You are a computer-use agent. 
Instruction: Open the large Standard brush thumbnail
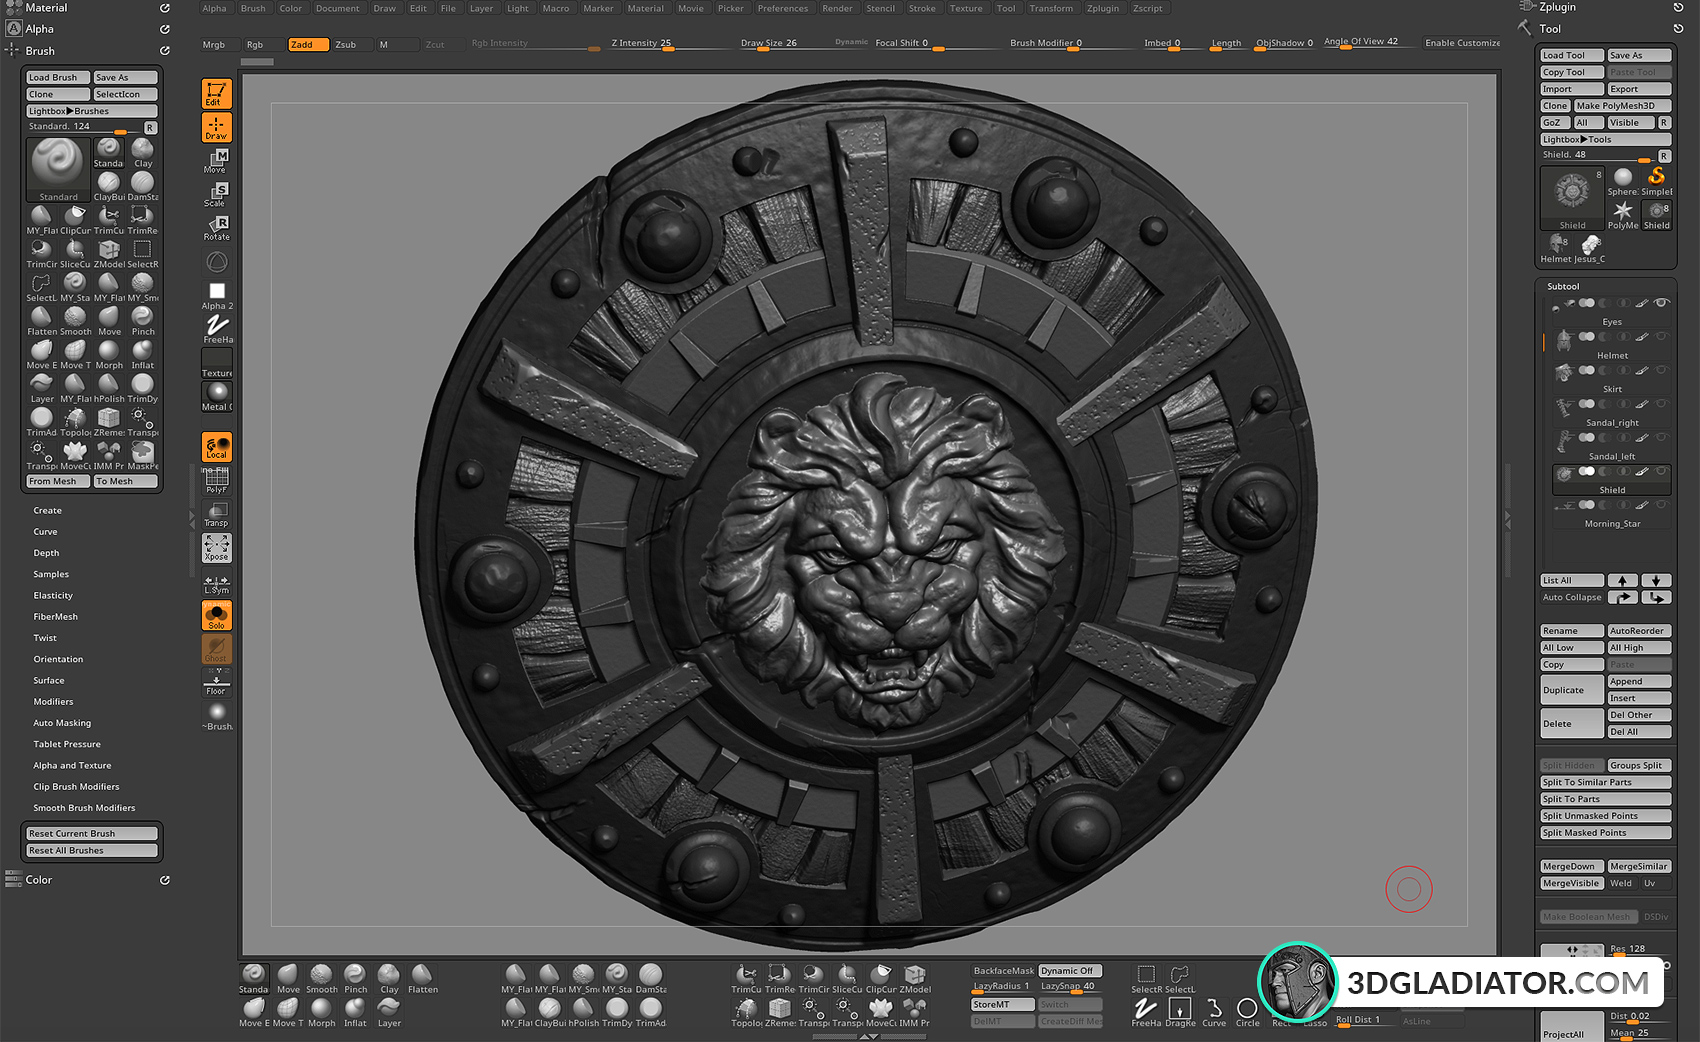[x=58, y=169]
